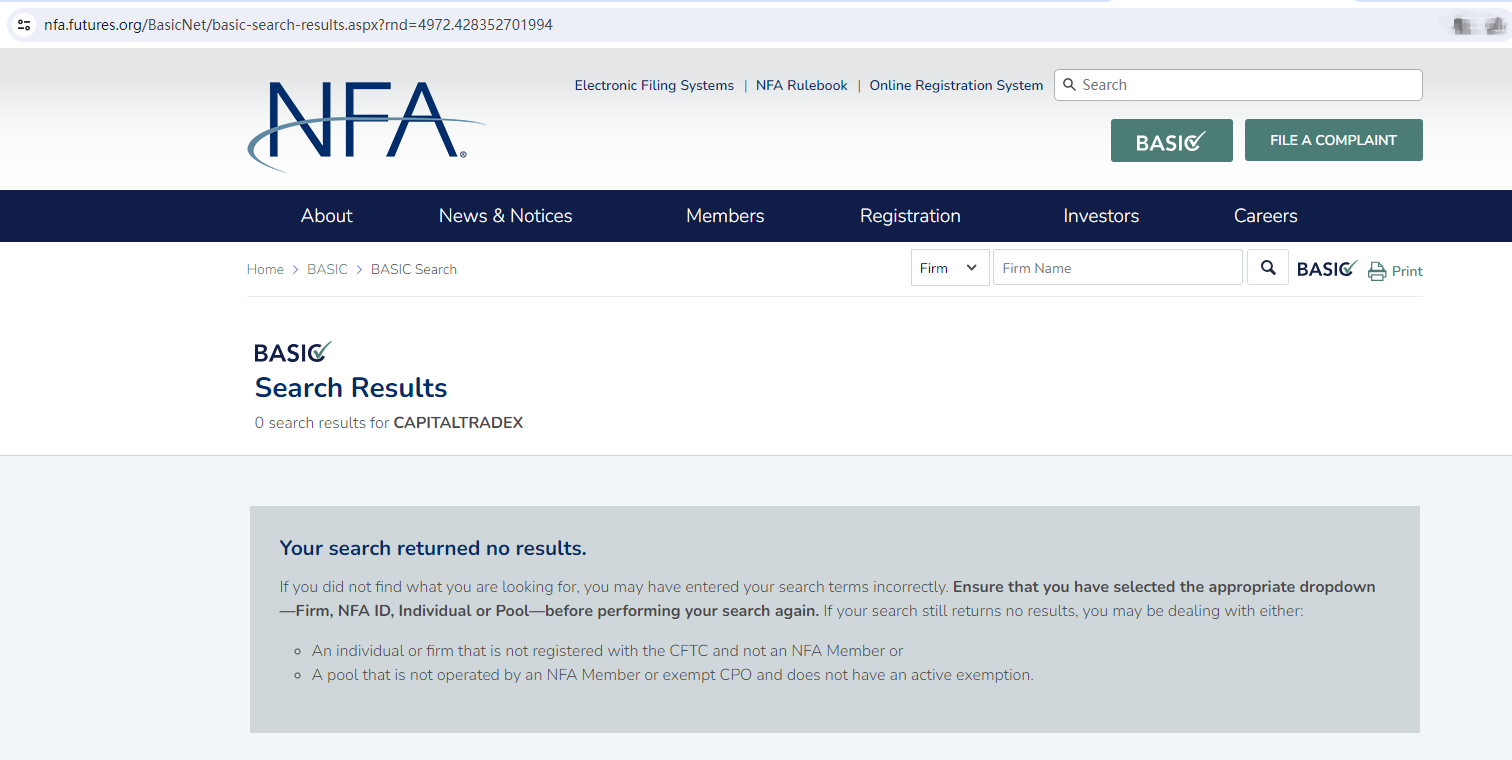Viewport: 1512px width, 760px height.
Task: Open the Investors menu
Action: (1101, 216)
